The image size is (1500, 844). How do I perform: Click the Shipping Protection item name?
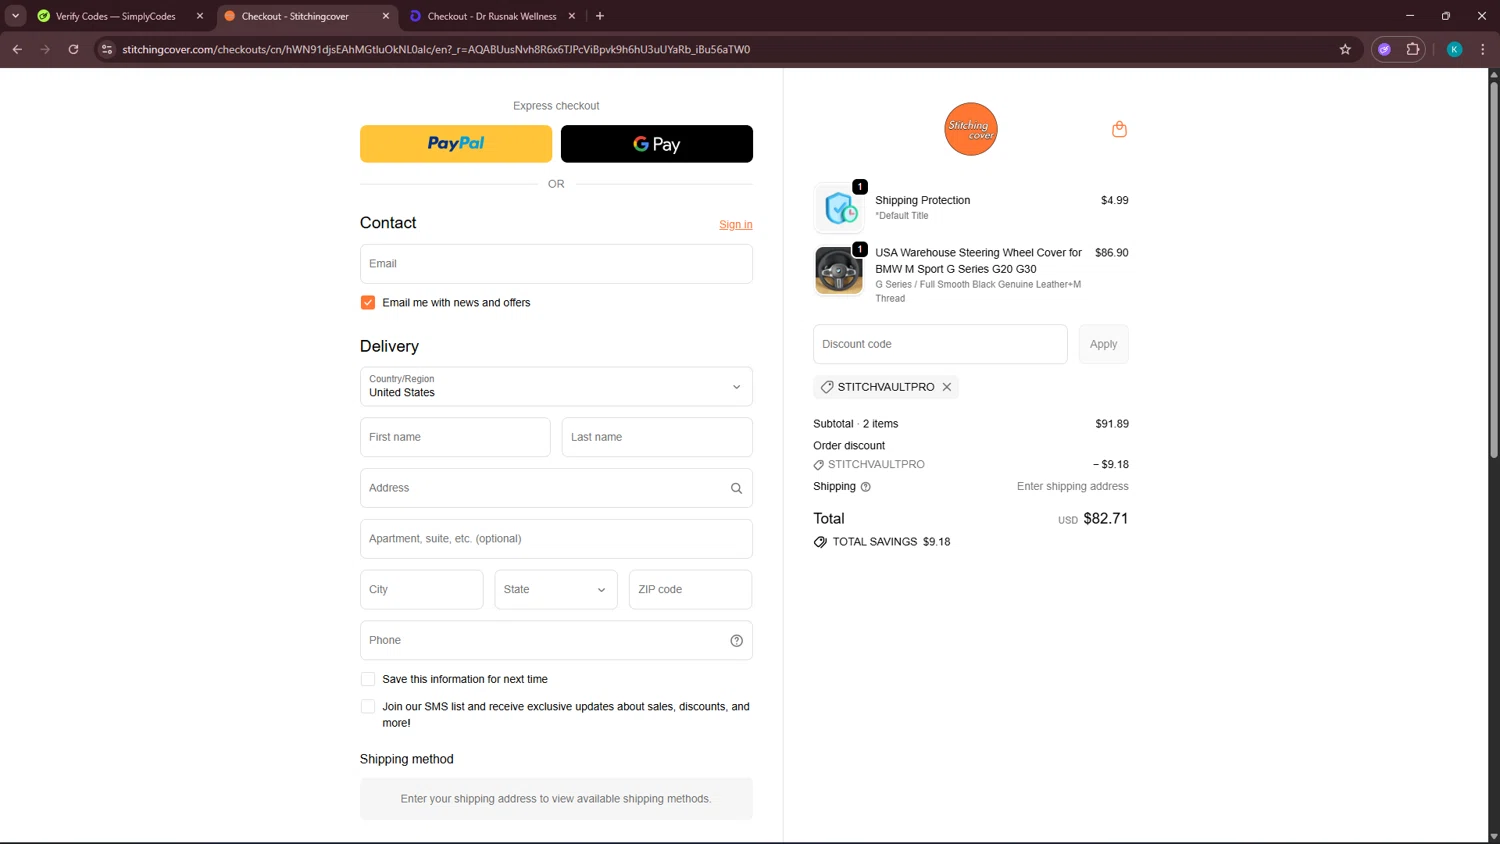(922, 200)
